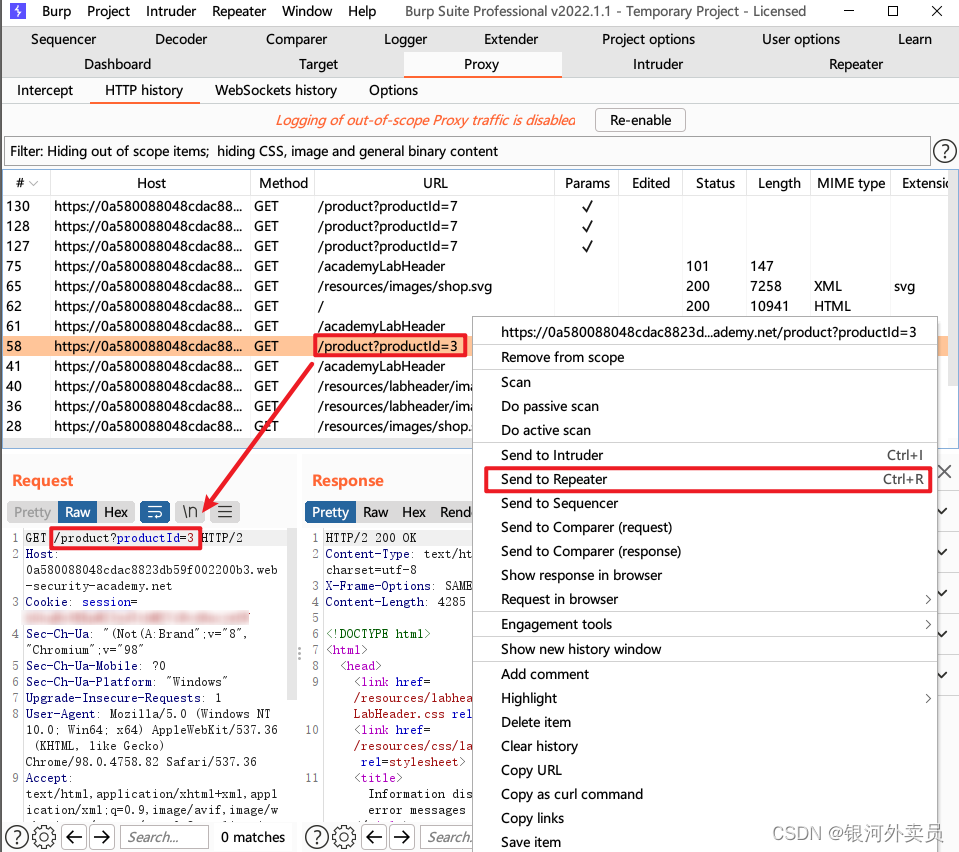959x852 pixels.
Task: Select Send to Repeater in context menu
Action: (707, 480)
